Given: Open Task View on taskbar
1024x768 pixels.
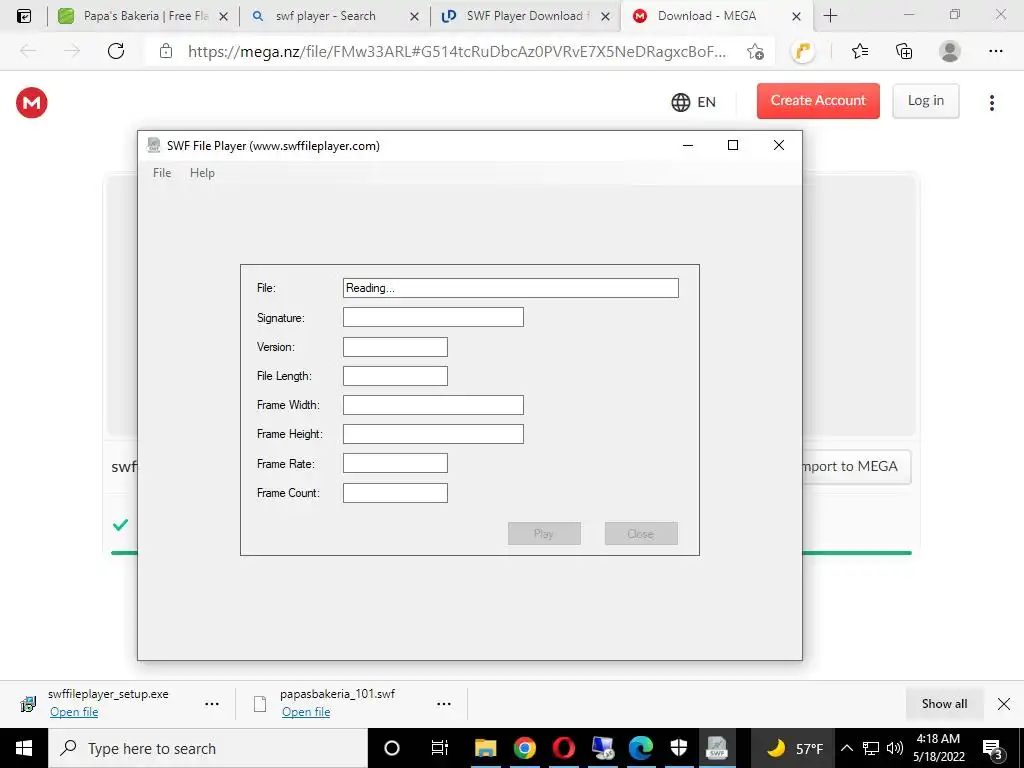Looking at the screenshot, I should pos(440,748).
